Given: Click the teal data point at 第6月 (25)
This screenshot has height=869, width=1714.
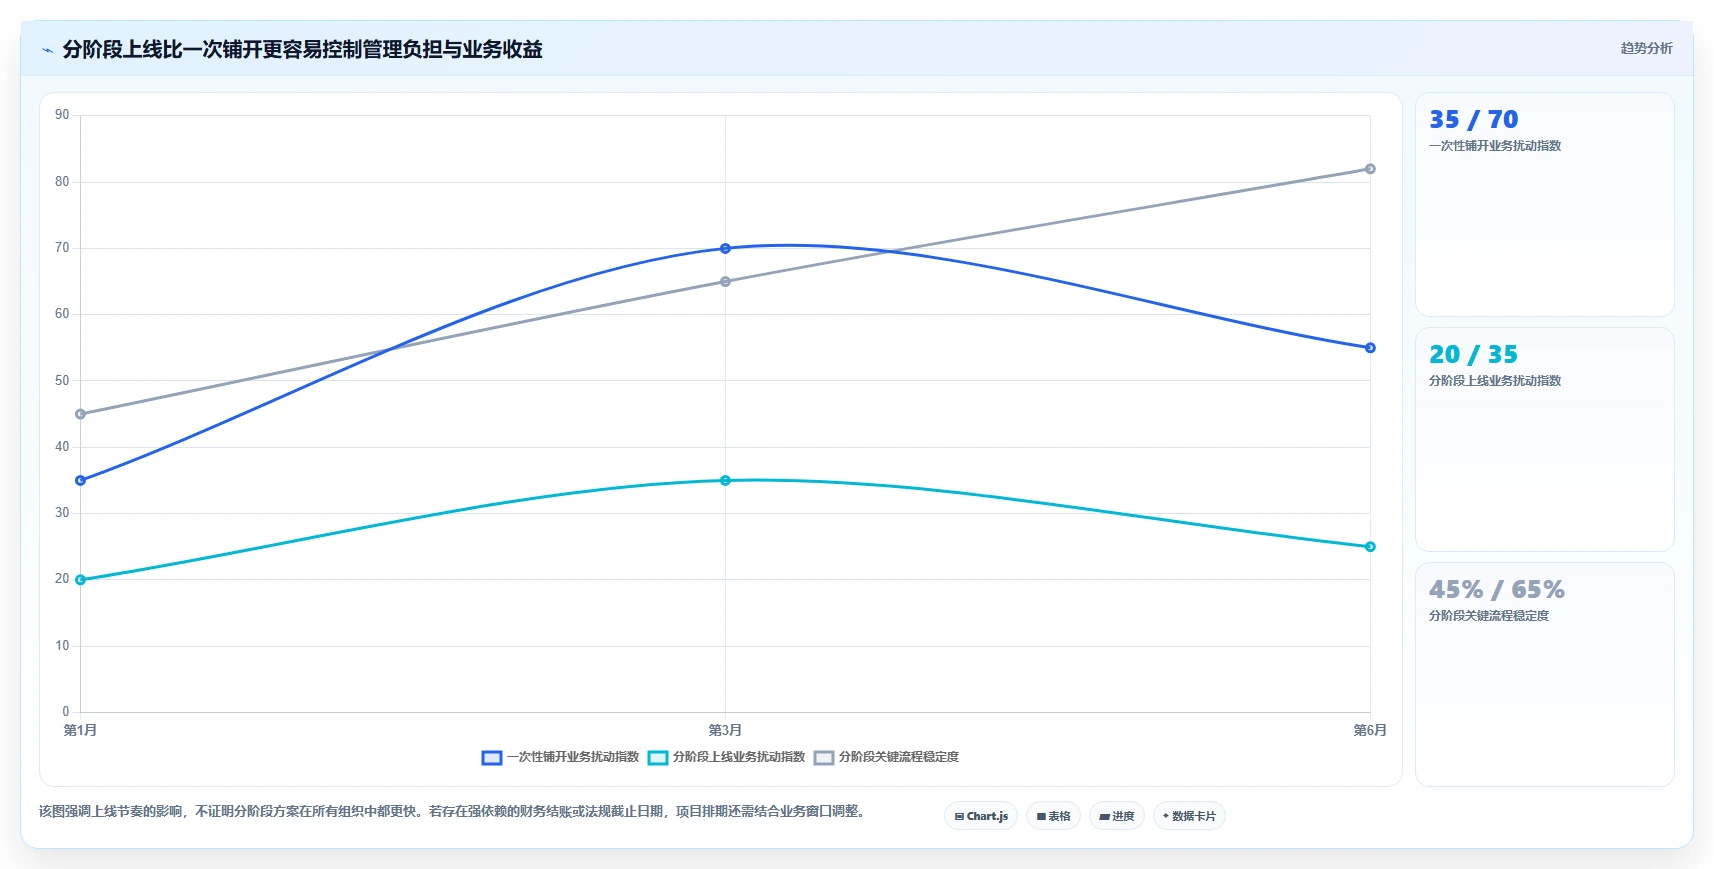Looking at the screenshot, I should click(x=1370, y=546).
